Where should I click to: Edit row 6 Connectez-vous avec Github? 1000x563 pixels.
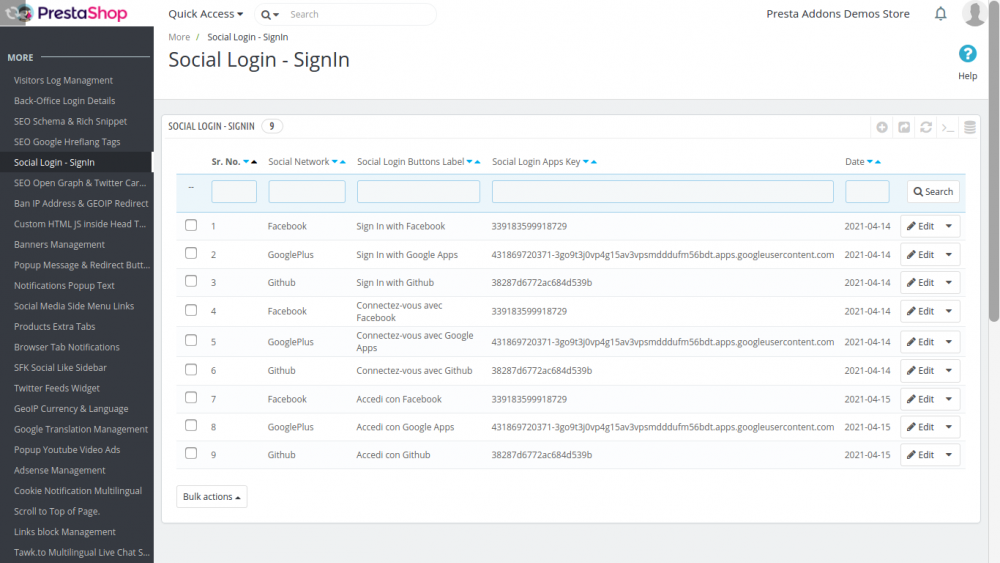click(x=920, y=370)
